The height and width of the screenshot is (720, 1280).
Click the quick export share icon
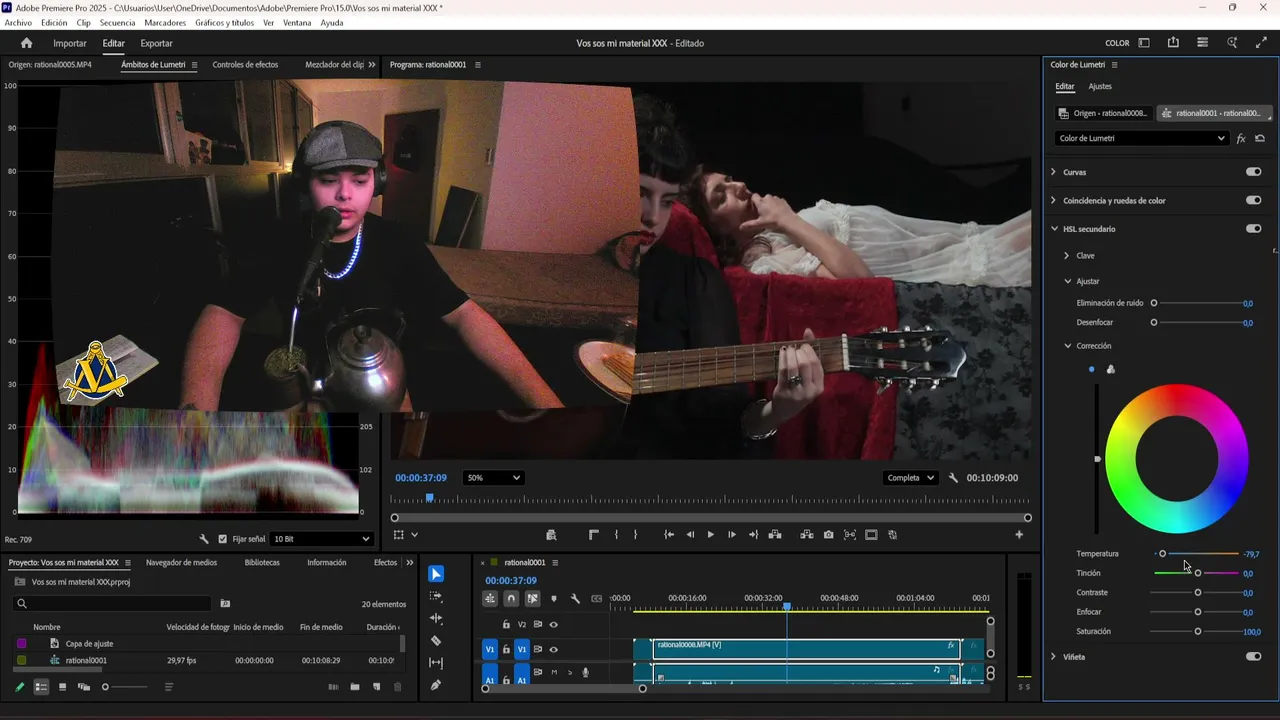coord(1173,43)
